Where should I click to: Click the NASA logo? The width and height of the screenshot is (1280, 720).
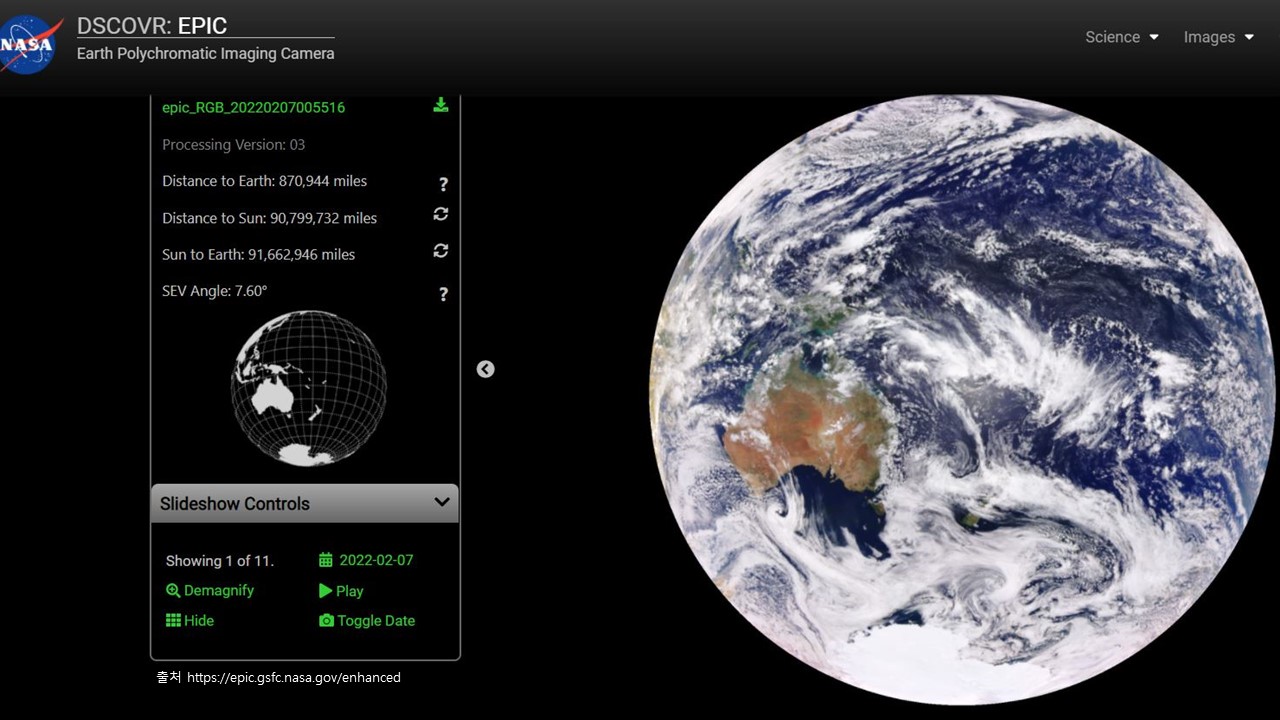[31, 43]
